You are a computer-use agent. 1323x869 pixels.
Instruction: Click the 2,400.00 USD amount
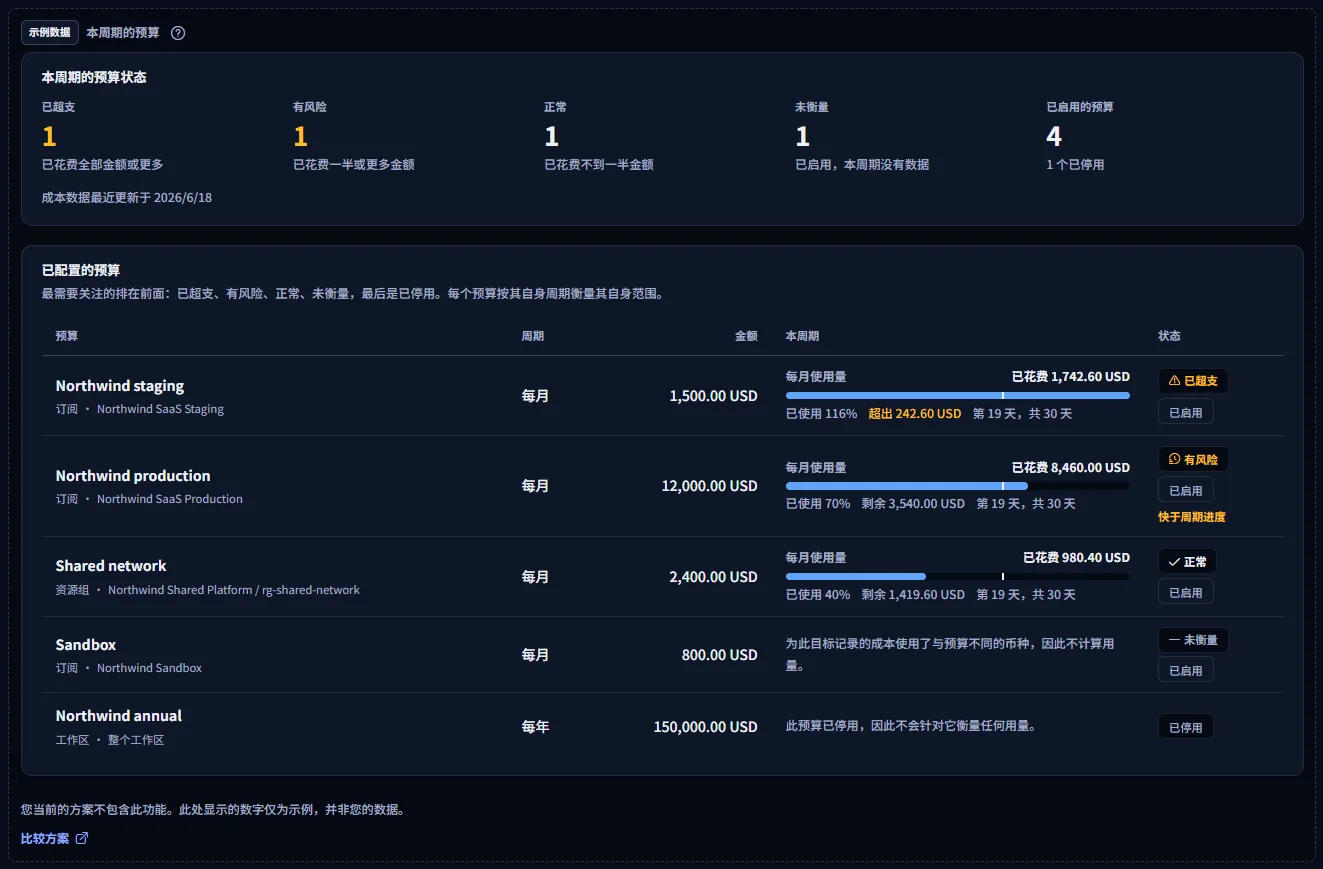click(x=714, y=577)
